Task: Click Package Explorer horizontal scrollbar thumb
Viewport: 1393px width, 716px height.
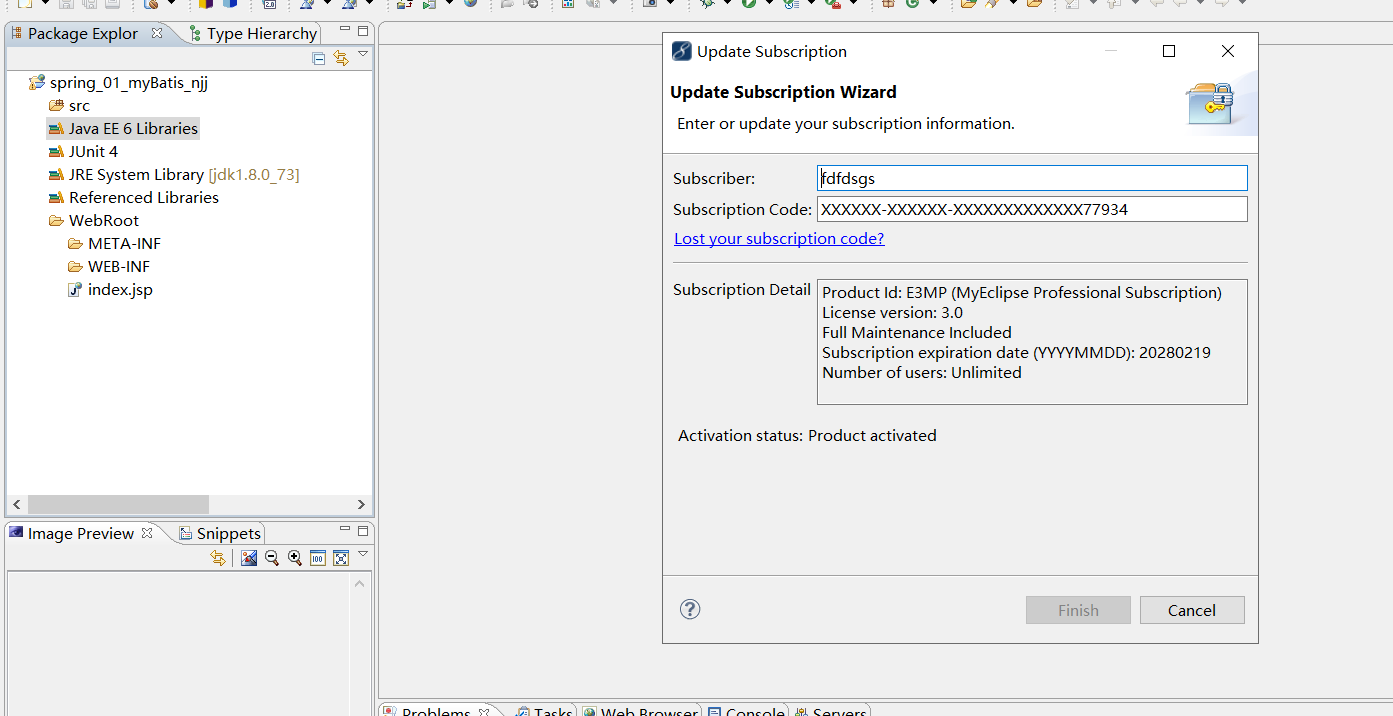Action: (118, 504)
